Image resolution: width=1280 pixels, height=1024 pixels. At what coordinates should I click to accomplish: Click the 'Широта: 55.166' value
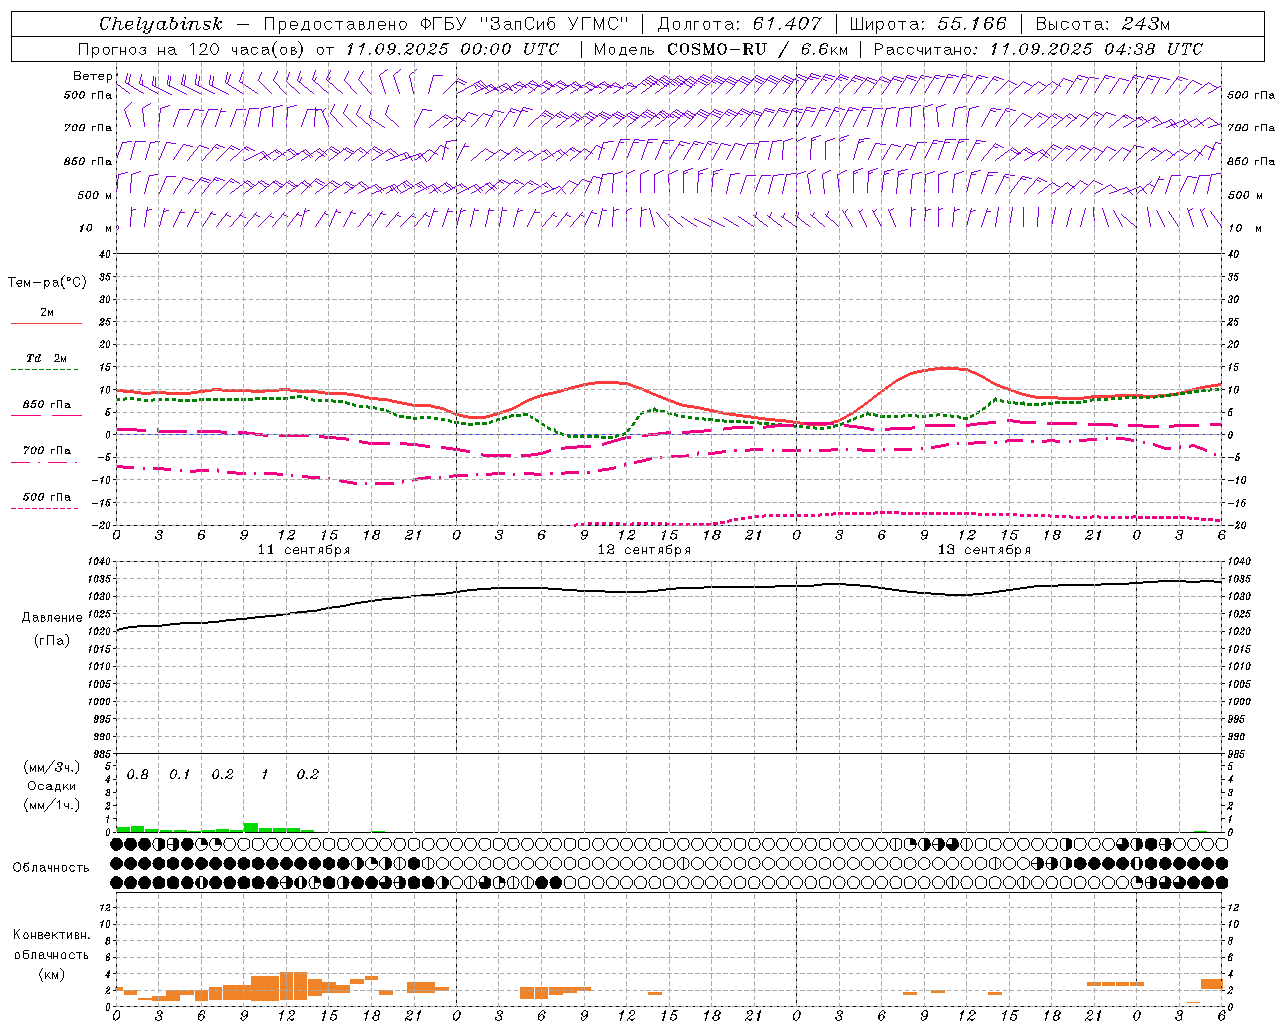[x=927, y=24]
